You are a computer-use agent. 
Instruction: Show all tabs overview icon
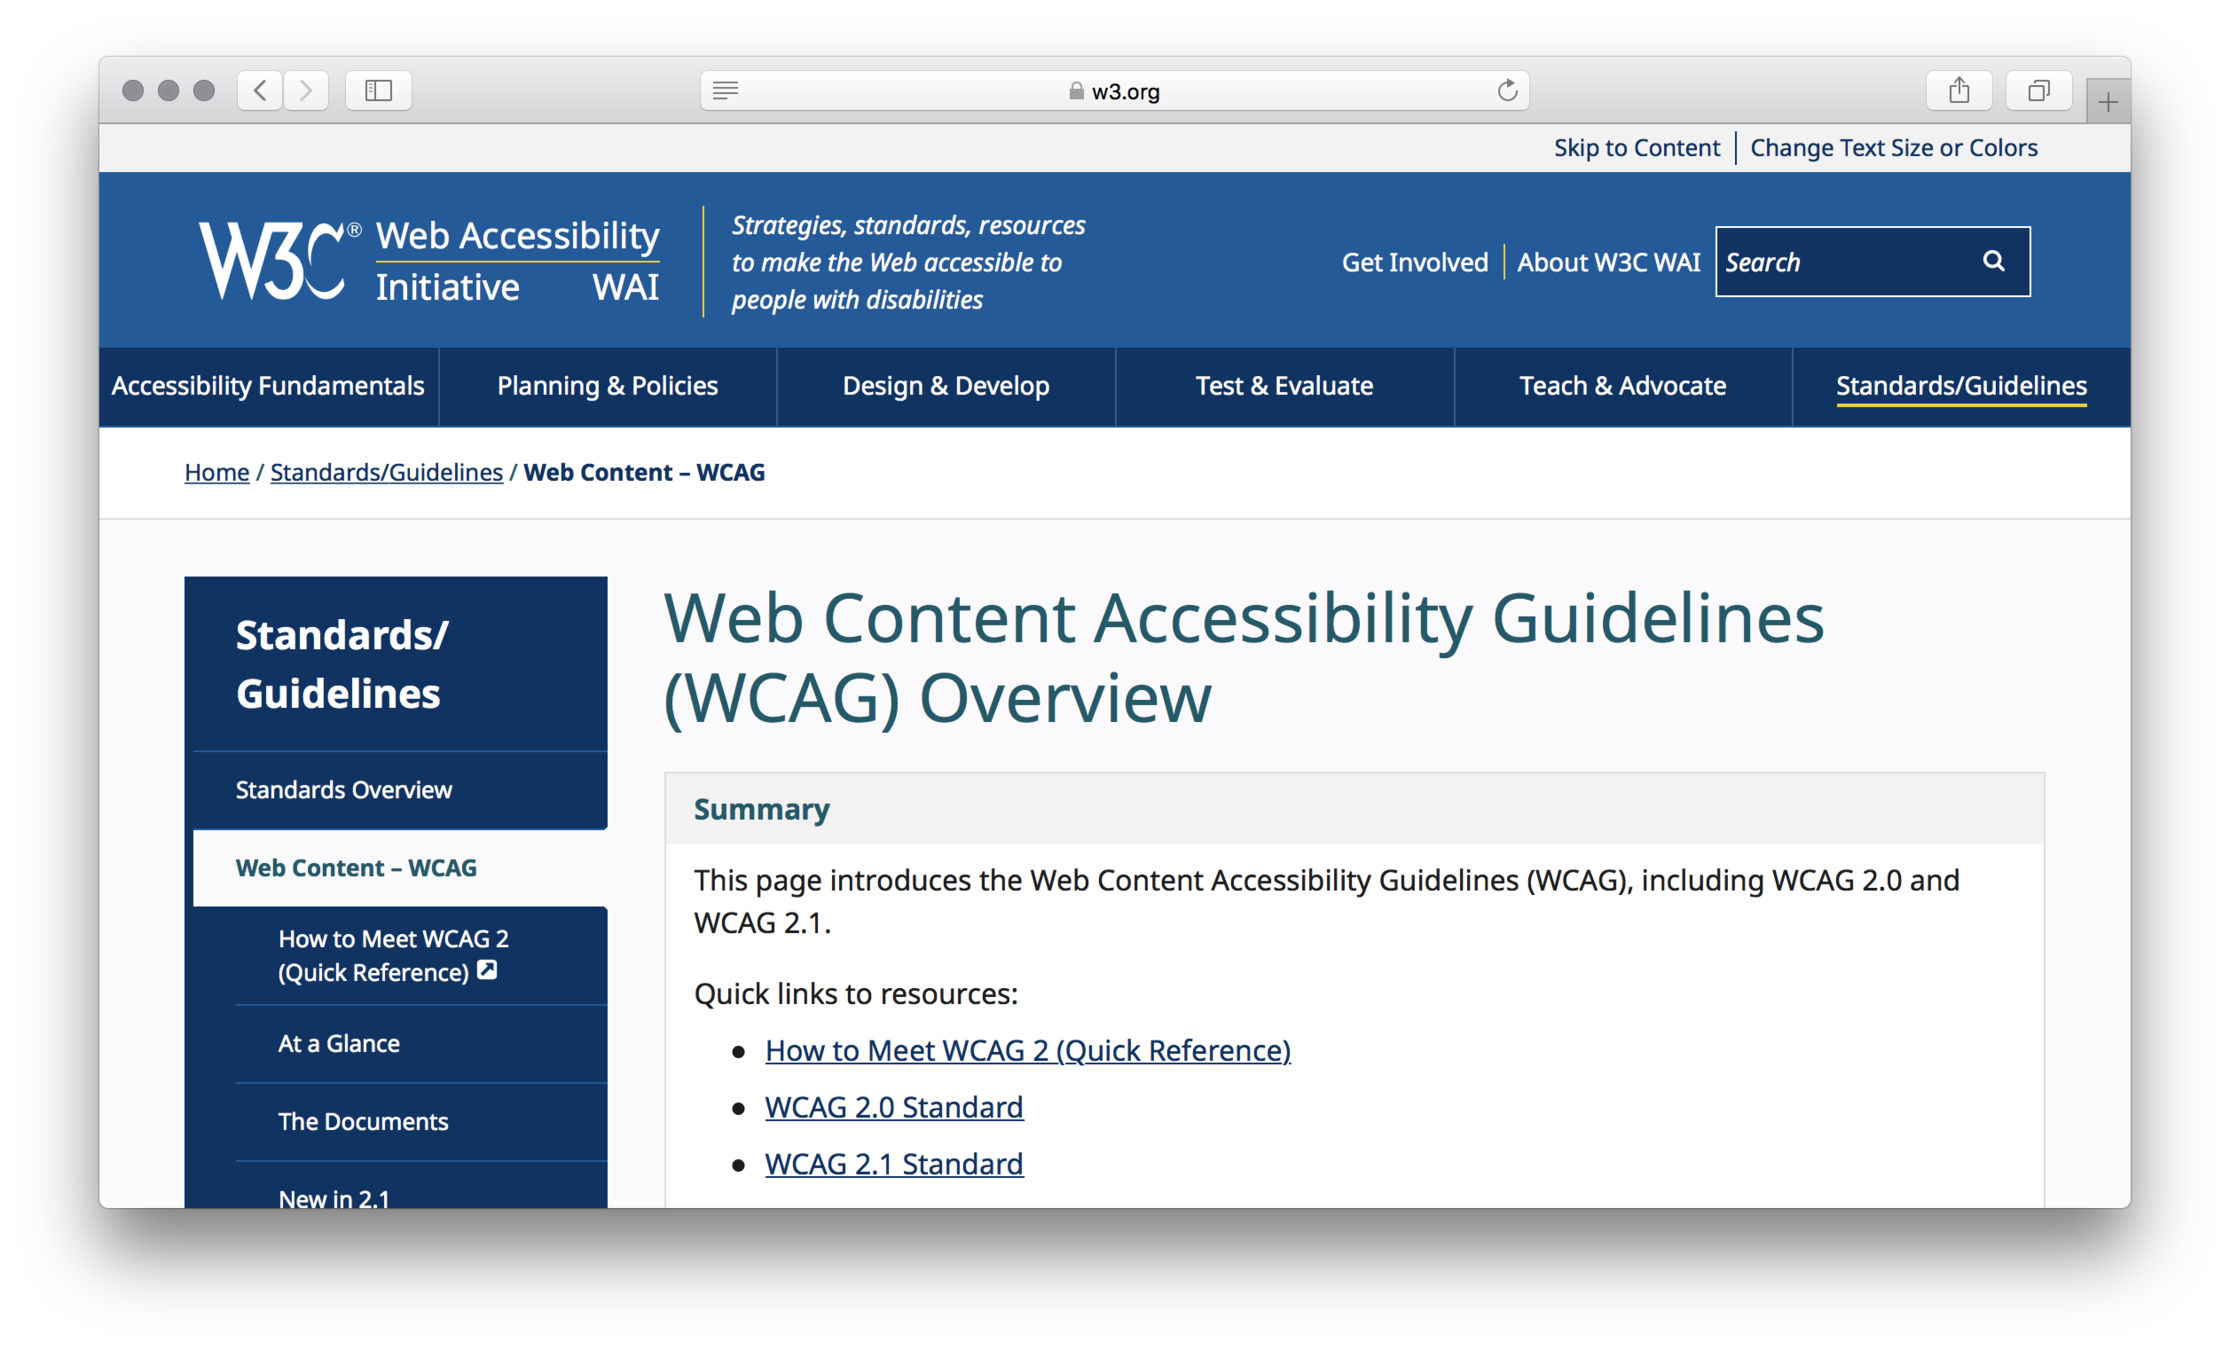(2038, 91)
